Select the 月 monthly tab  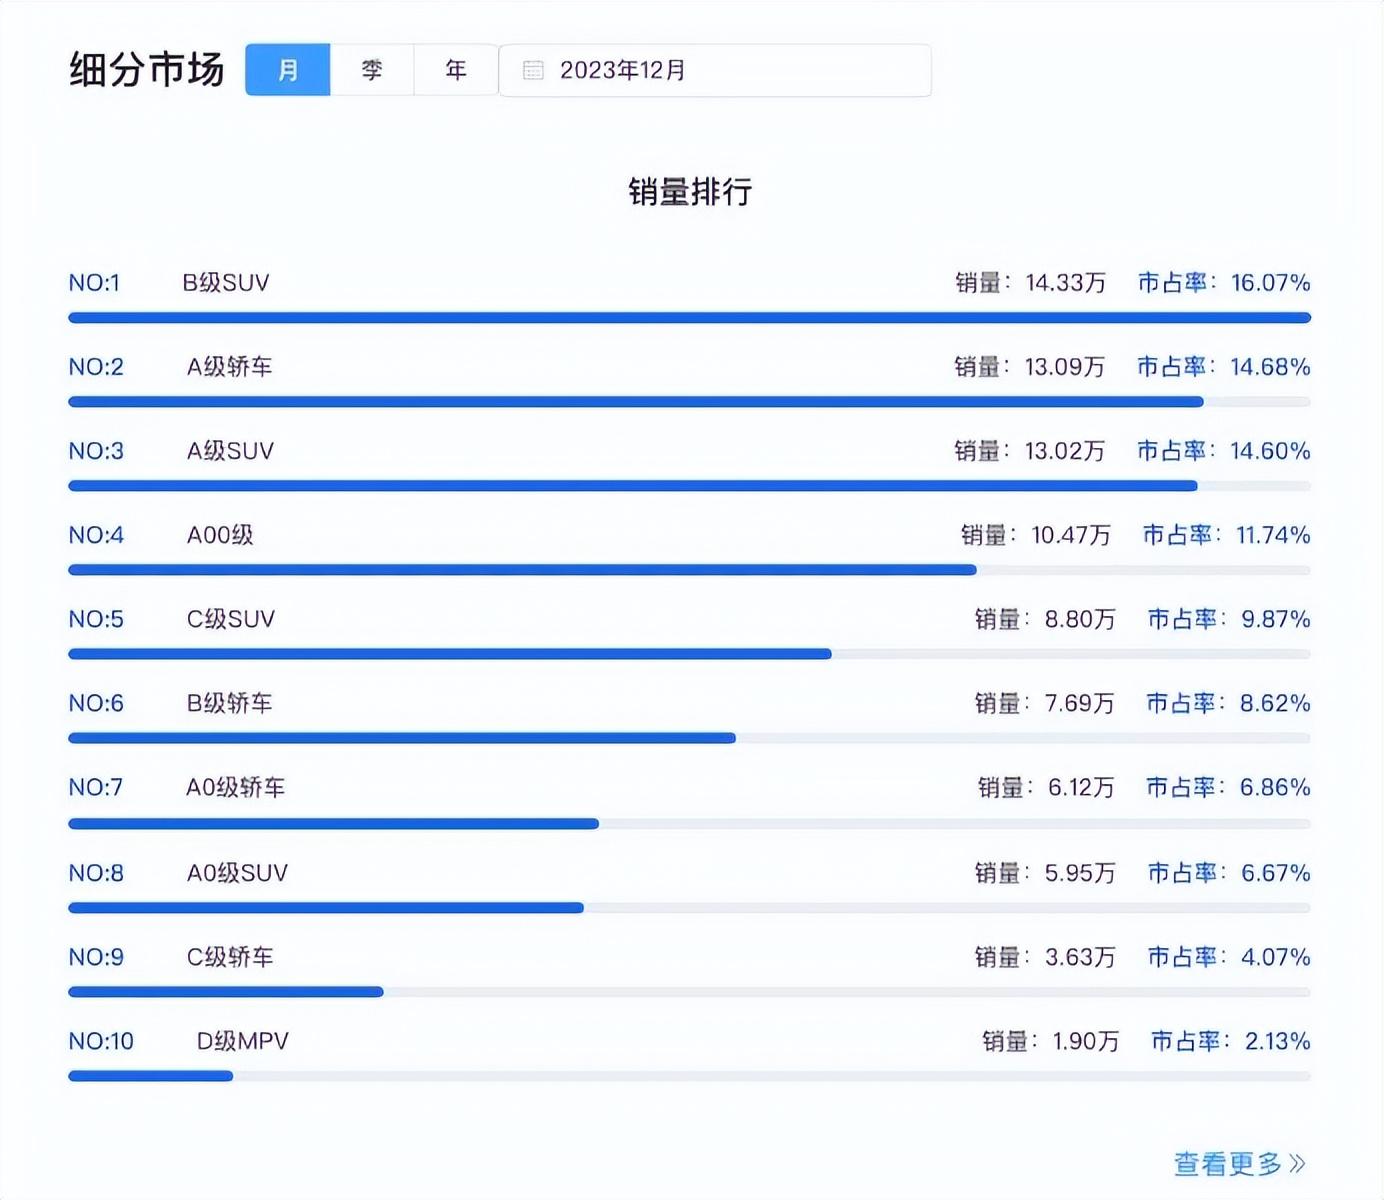coord(288,70)
